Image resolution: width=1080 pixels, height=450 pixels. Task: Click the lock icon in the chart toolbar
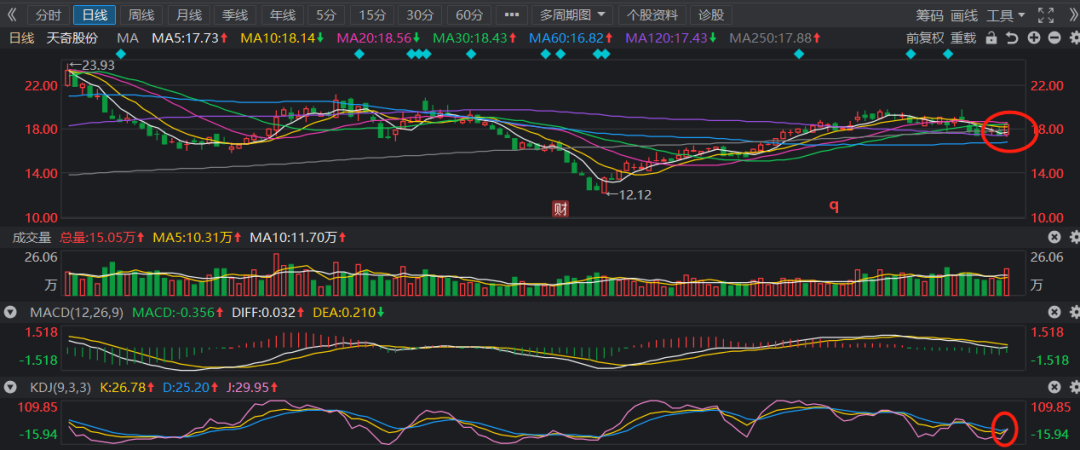pyautogui.click(x=991, y=38)
